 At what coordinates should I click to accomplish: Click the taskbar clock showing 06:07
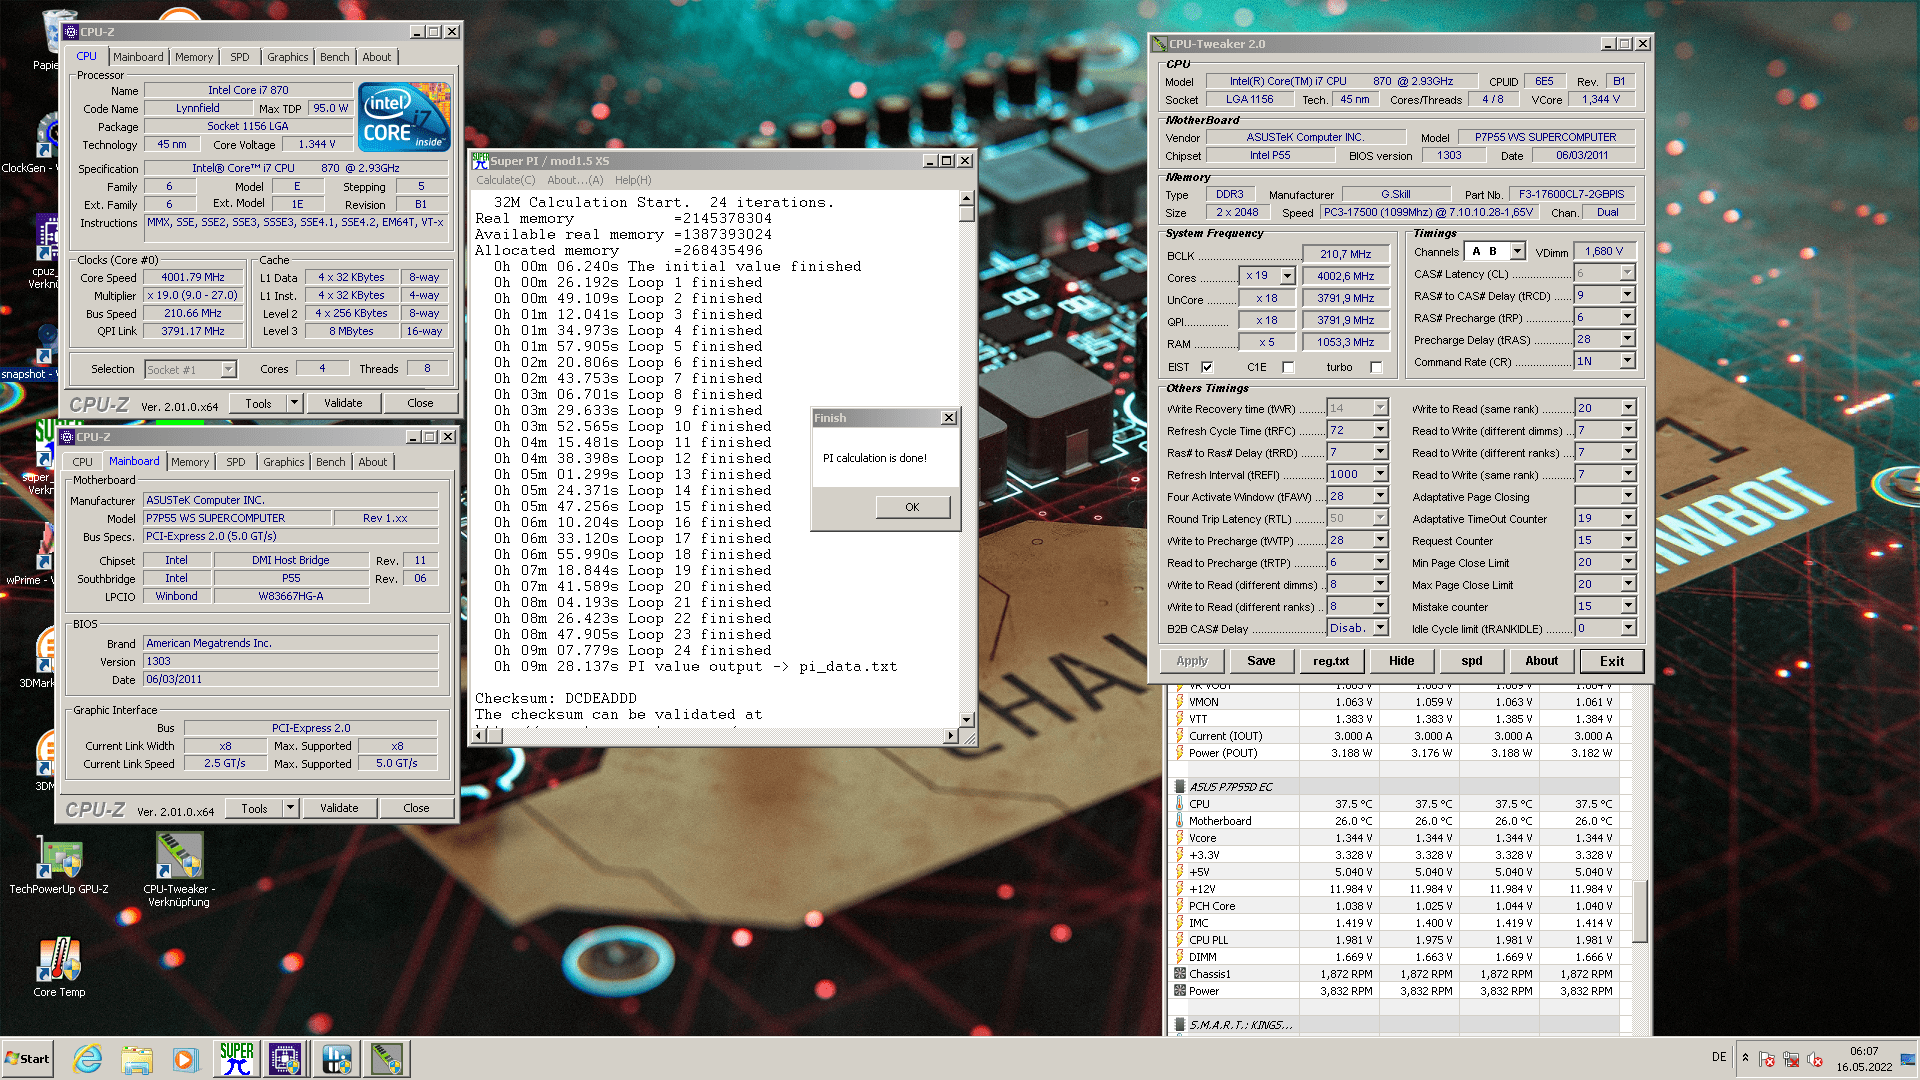tap(1864, 1059)
